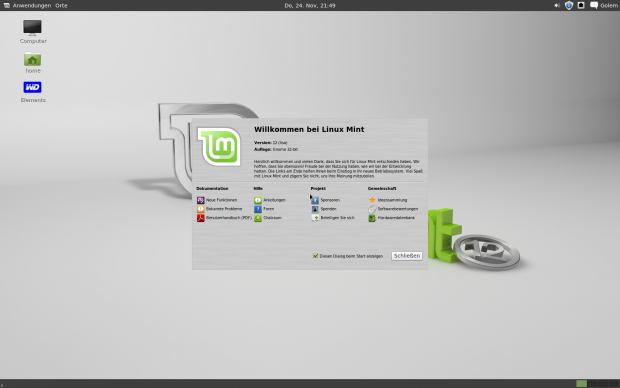Viewport: 620px width, 388px height.
Task: Open the Bekannte Probleme warning icon
Action: point(200,209)
